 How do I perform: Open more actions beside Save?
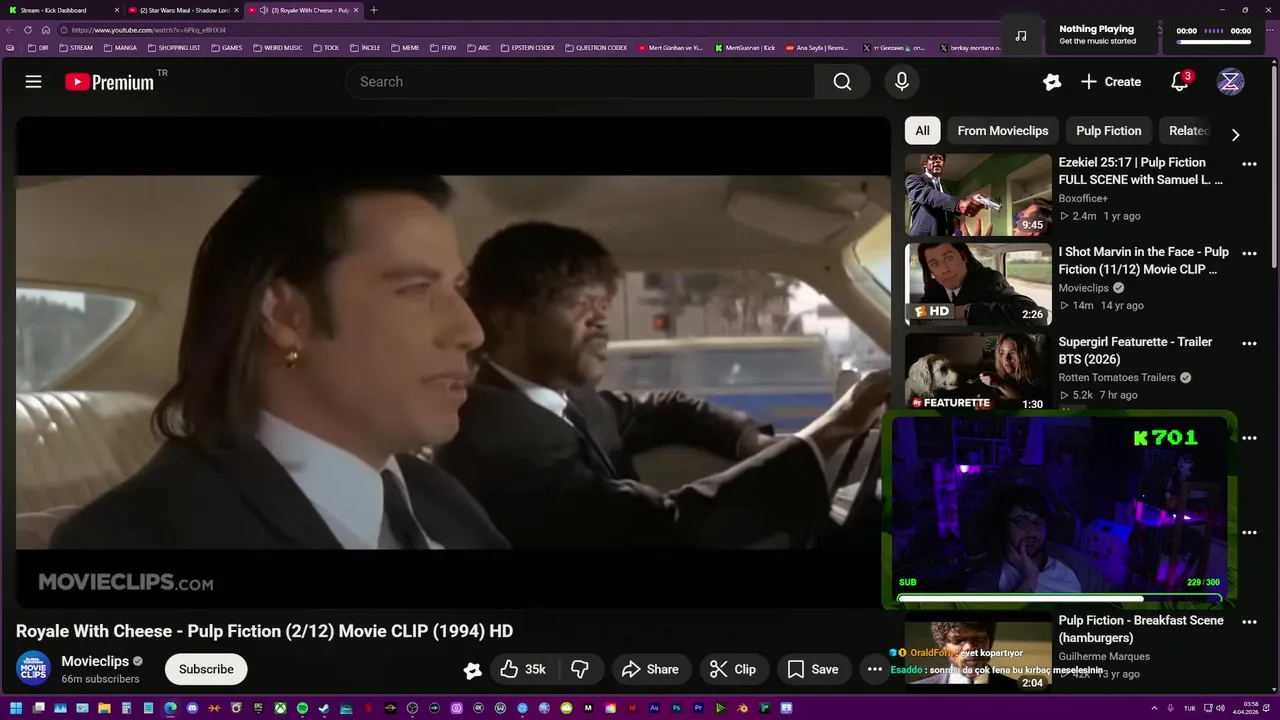point(874,669)
